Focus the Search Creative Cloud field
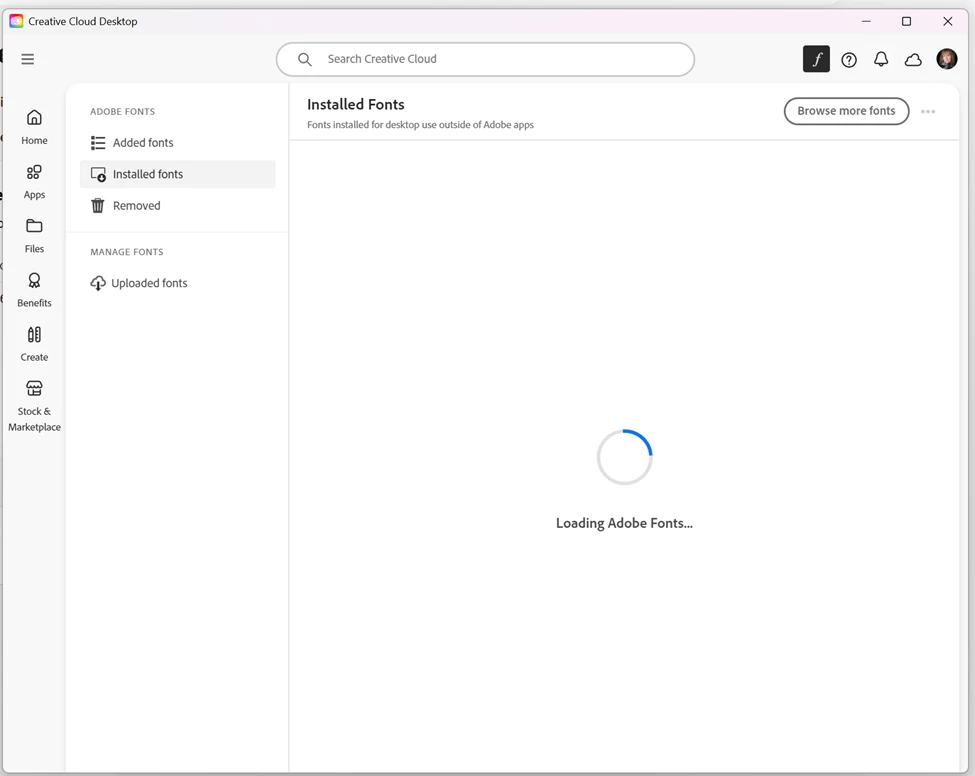Screen dimensions: 975x776 click(485, 59)
